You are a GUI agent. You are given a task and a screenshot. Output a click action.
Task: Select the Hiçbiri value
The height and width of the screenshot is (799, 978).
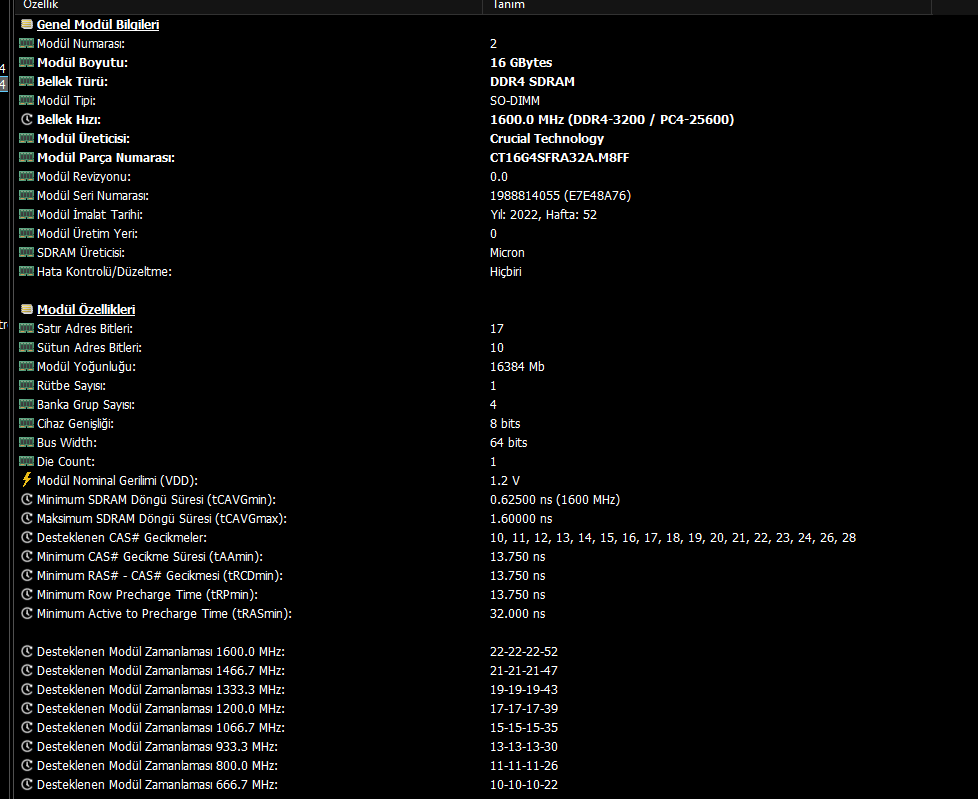[505, 271]
